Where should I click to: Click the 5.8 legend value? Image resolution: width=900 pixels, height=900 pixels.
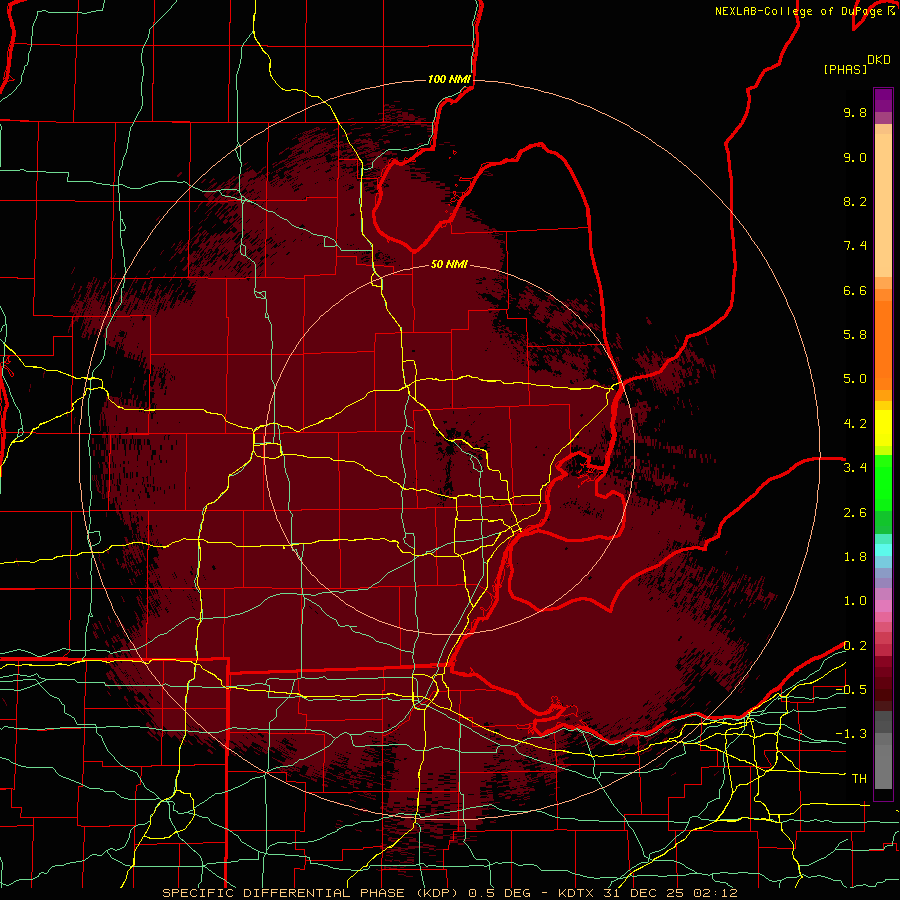pyautogui.click(x=855, y=335)
